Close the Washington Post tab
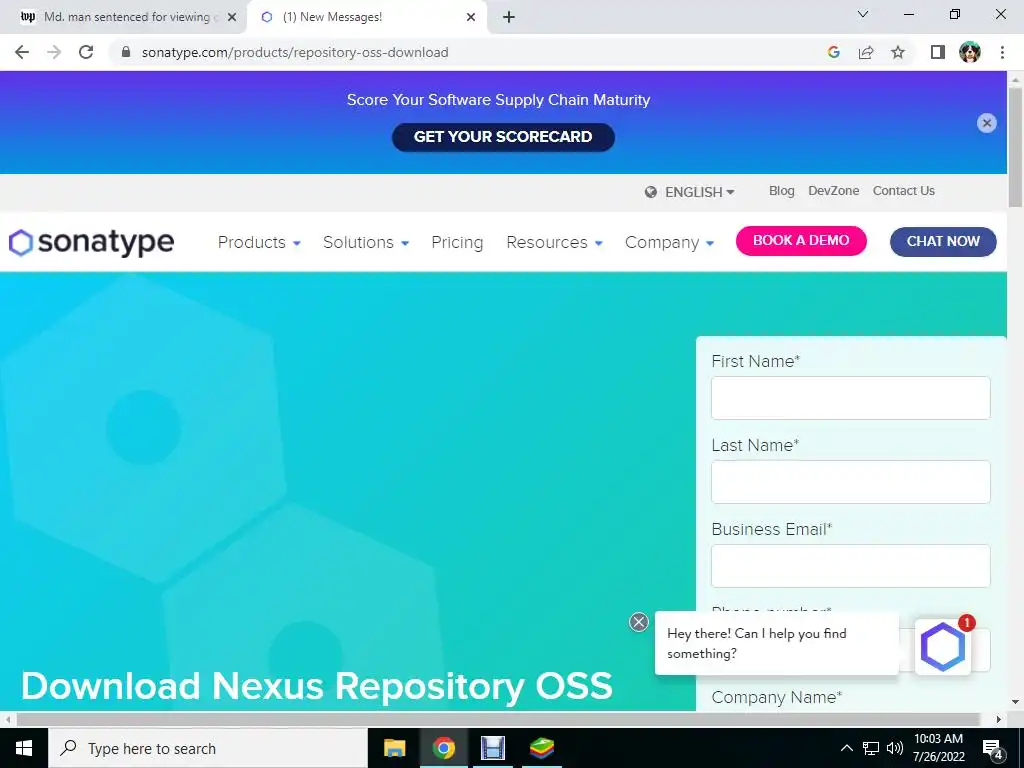Screen dimensions: 1024x768 click(232, 18)
